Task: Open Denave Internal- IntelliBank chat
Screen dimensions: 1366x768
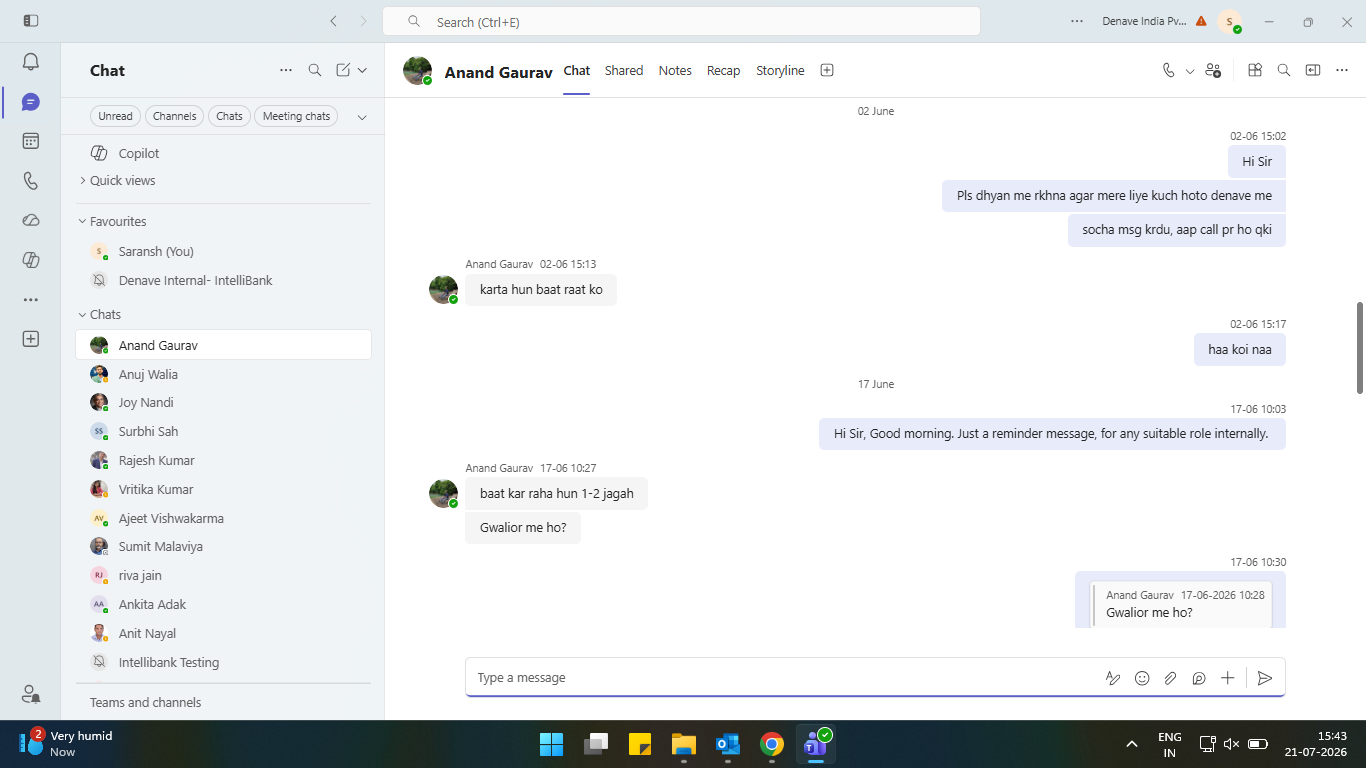Action: coord(223,281)
